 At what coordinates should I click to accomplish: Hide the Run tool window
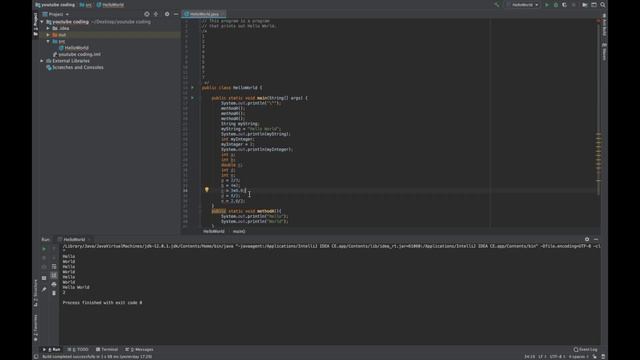[x=596, y=240]
